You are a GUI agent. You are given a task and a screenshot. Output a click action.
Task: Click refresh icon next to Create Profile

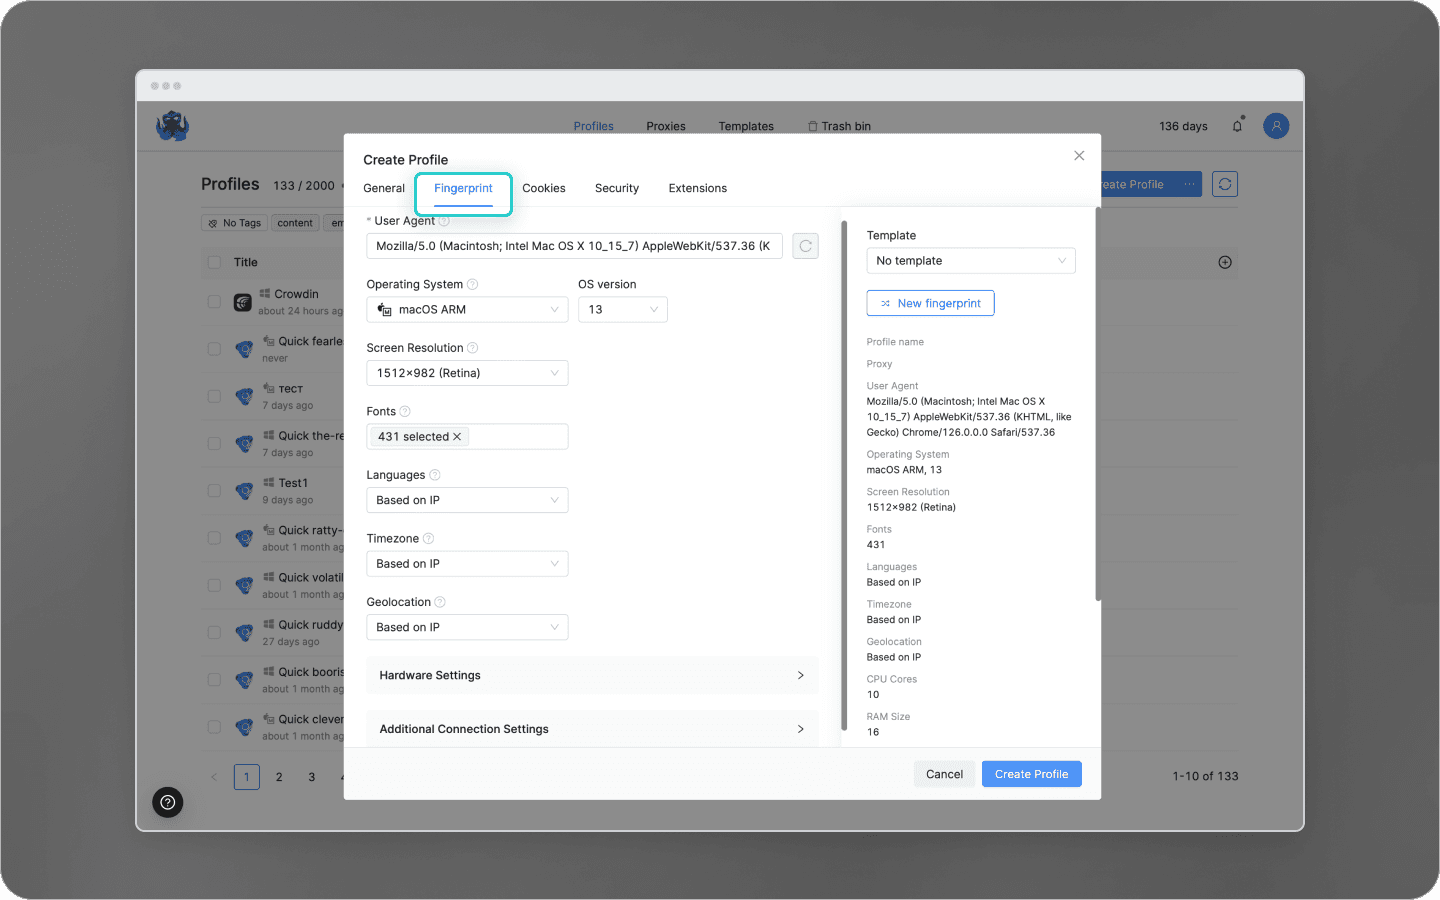point(1225,184)
